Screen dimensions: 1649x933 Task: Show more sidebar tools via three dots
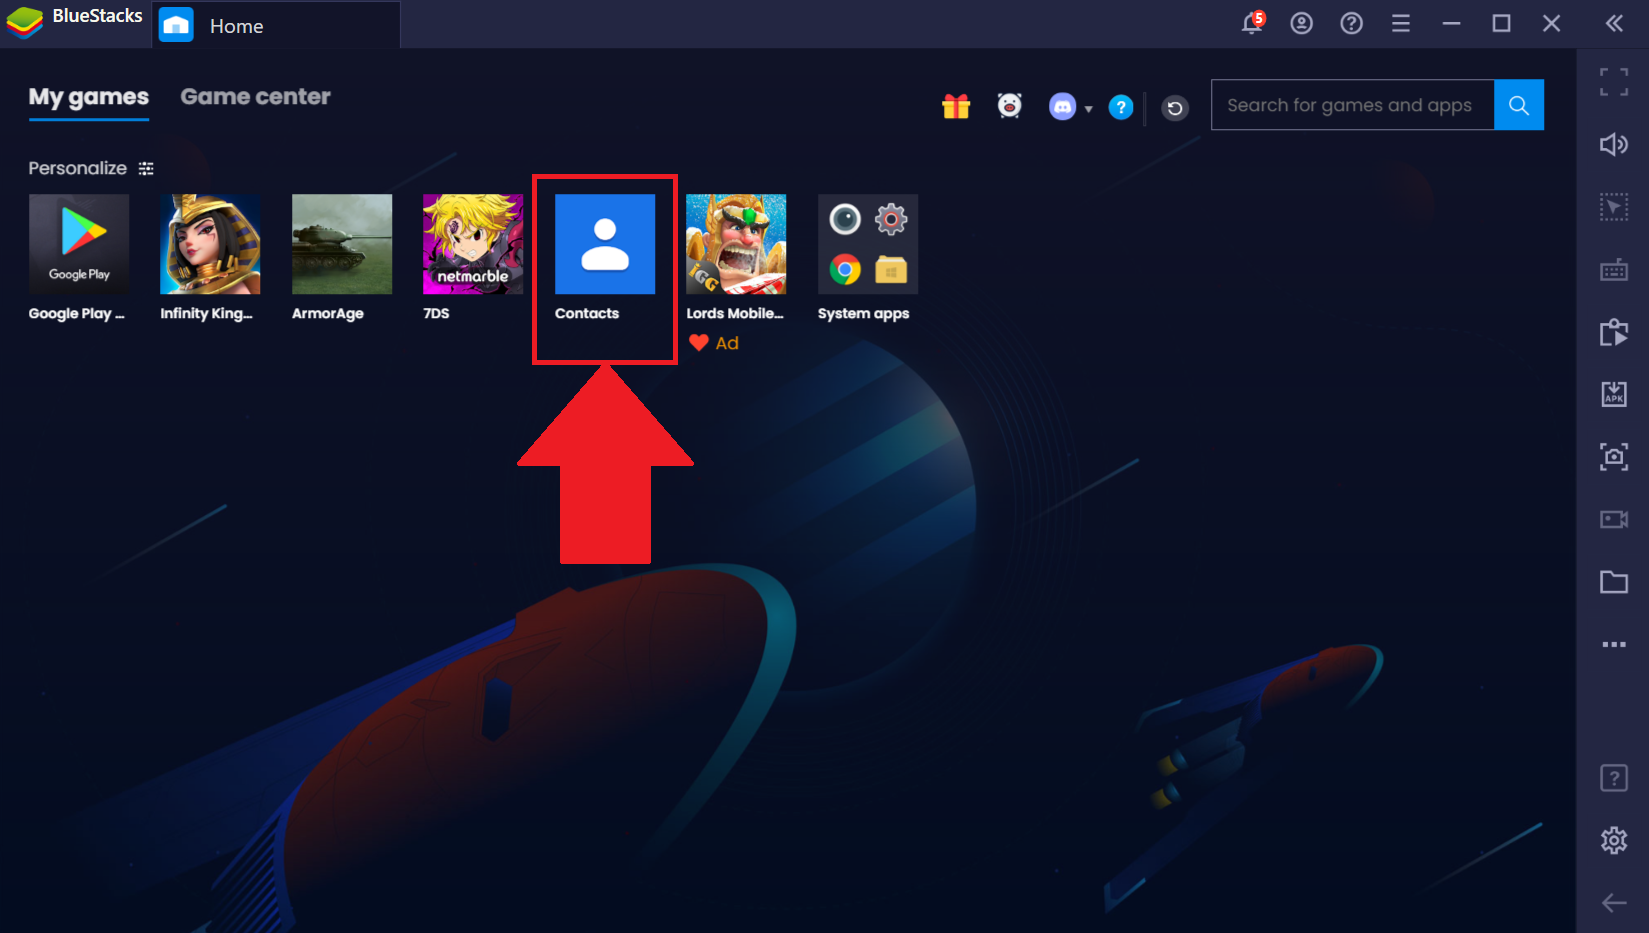(x=1614, y=645)
